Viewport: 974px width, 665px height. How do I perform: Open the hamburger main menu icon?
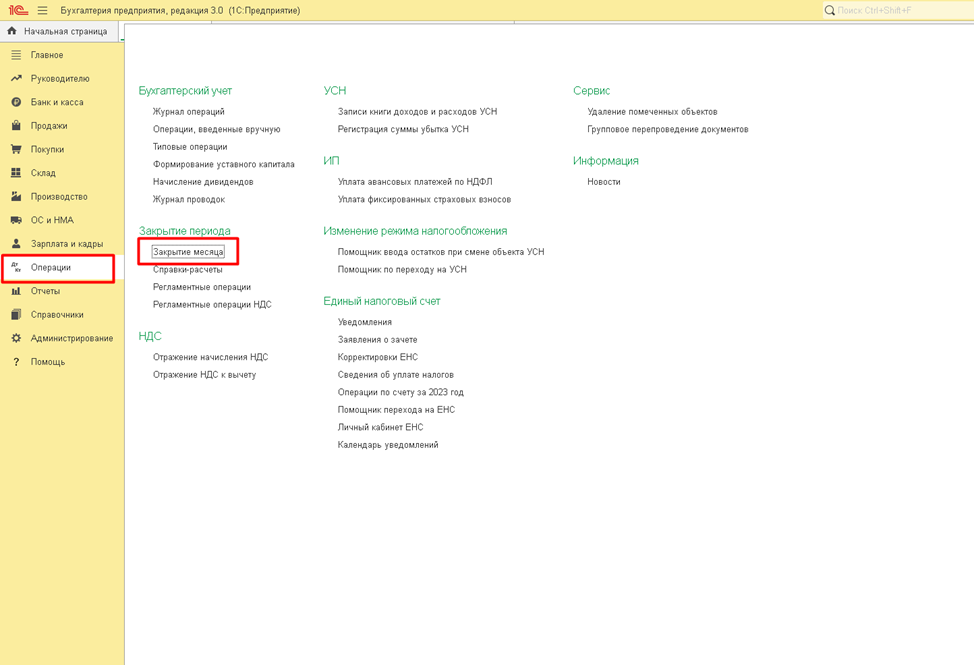pyautogui.click(x=42, y=11)
